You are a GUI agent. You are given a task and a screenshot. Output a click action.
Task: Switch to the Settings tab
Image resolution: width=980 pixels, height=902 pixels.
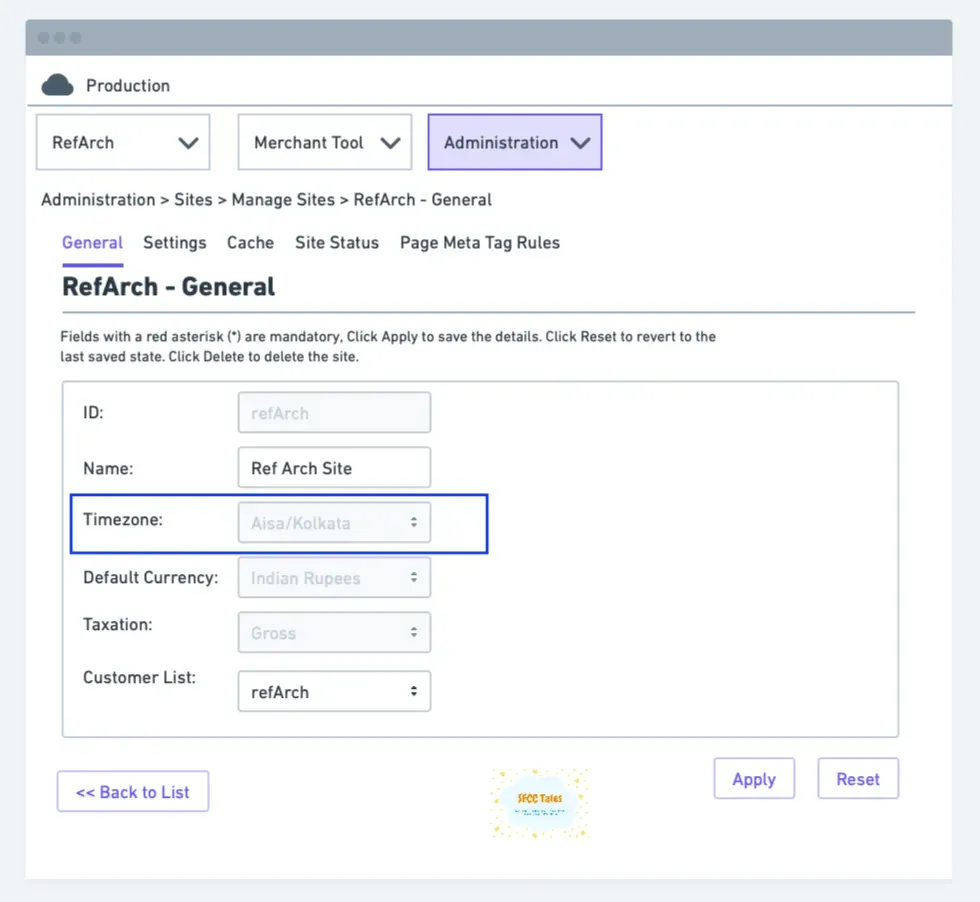point(174,243)
